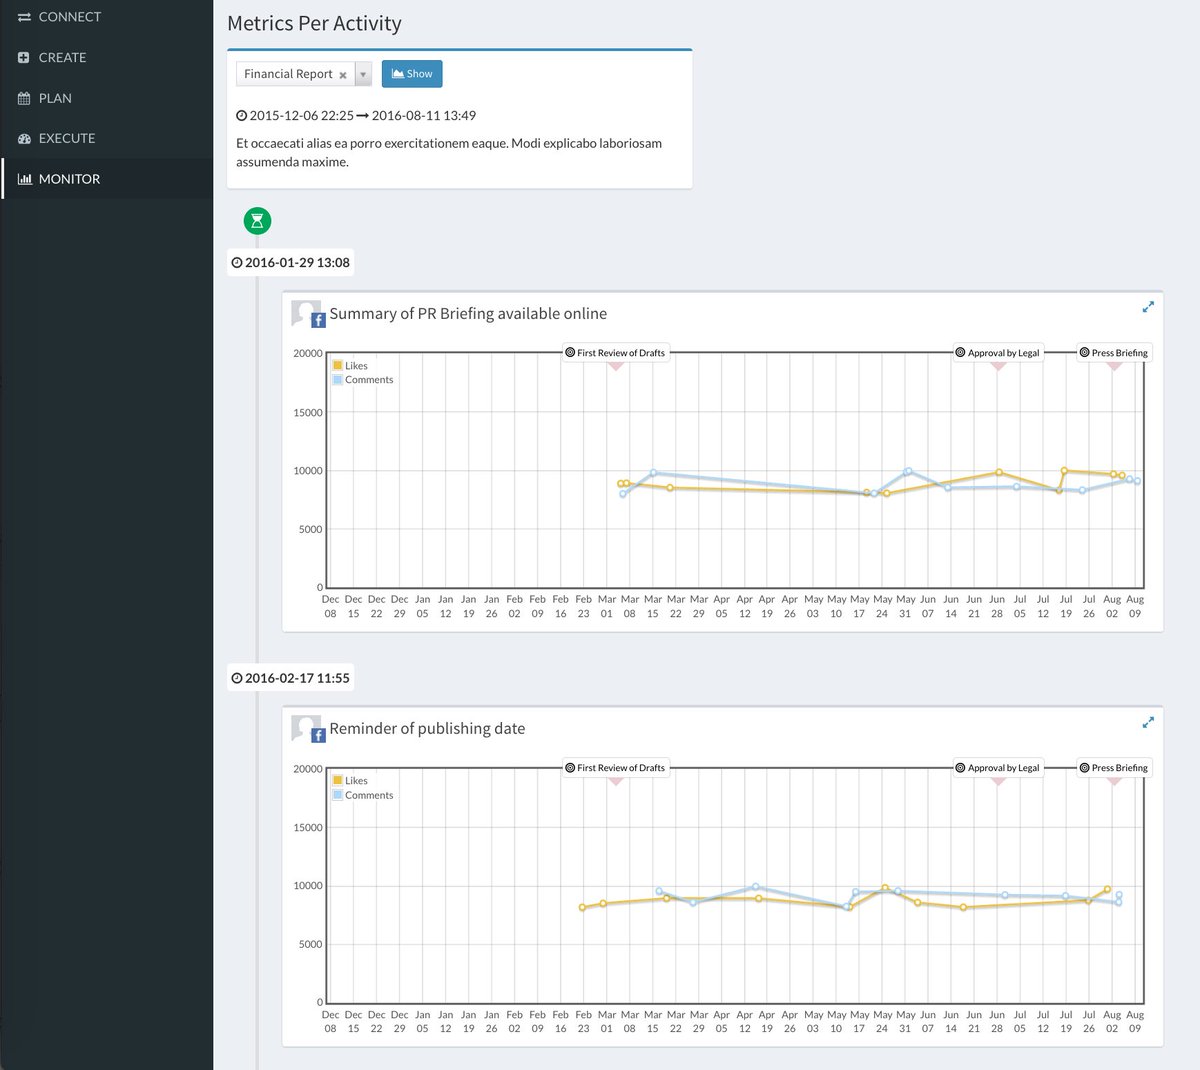Click the 2016-01-29 13:08 timeline label
The height and width of the screenshot is (1070, 1200).
(x=291, y=262)
